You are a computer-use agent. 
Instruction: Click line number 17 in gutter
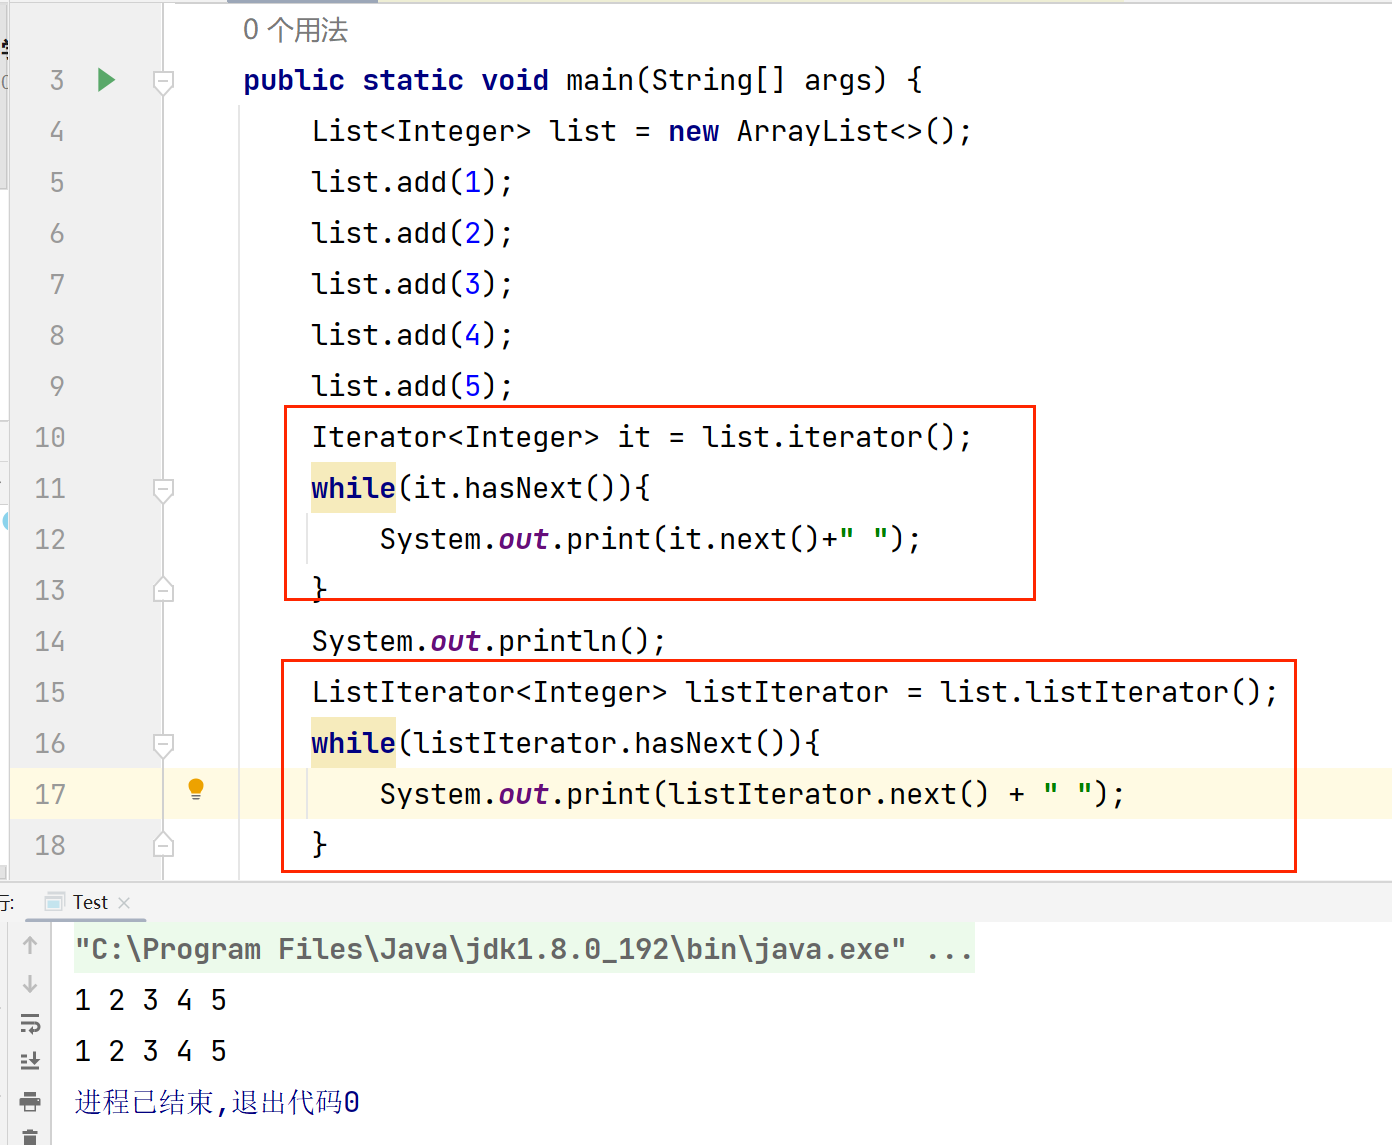pyautogui.click(x=50, y=794)
